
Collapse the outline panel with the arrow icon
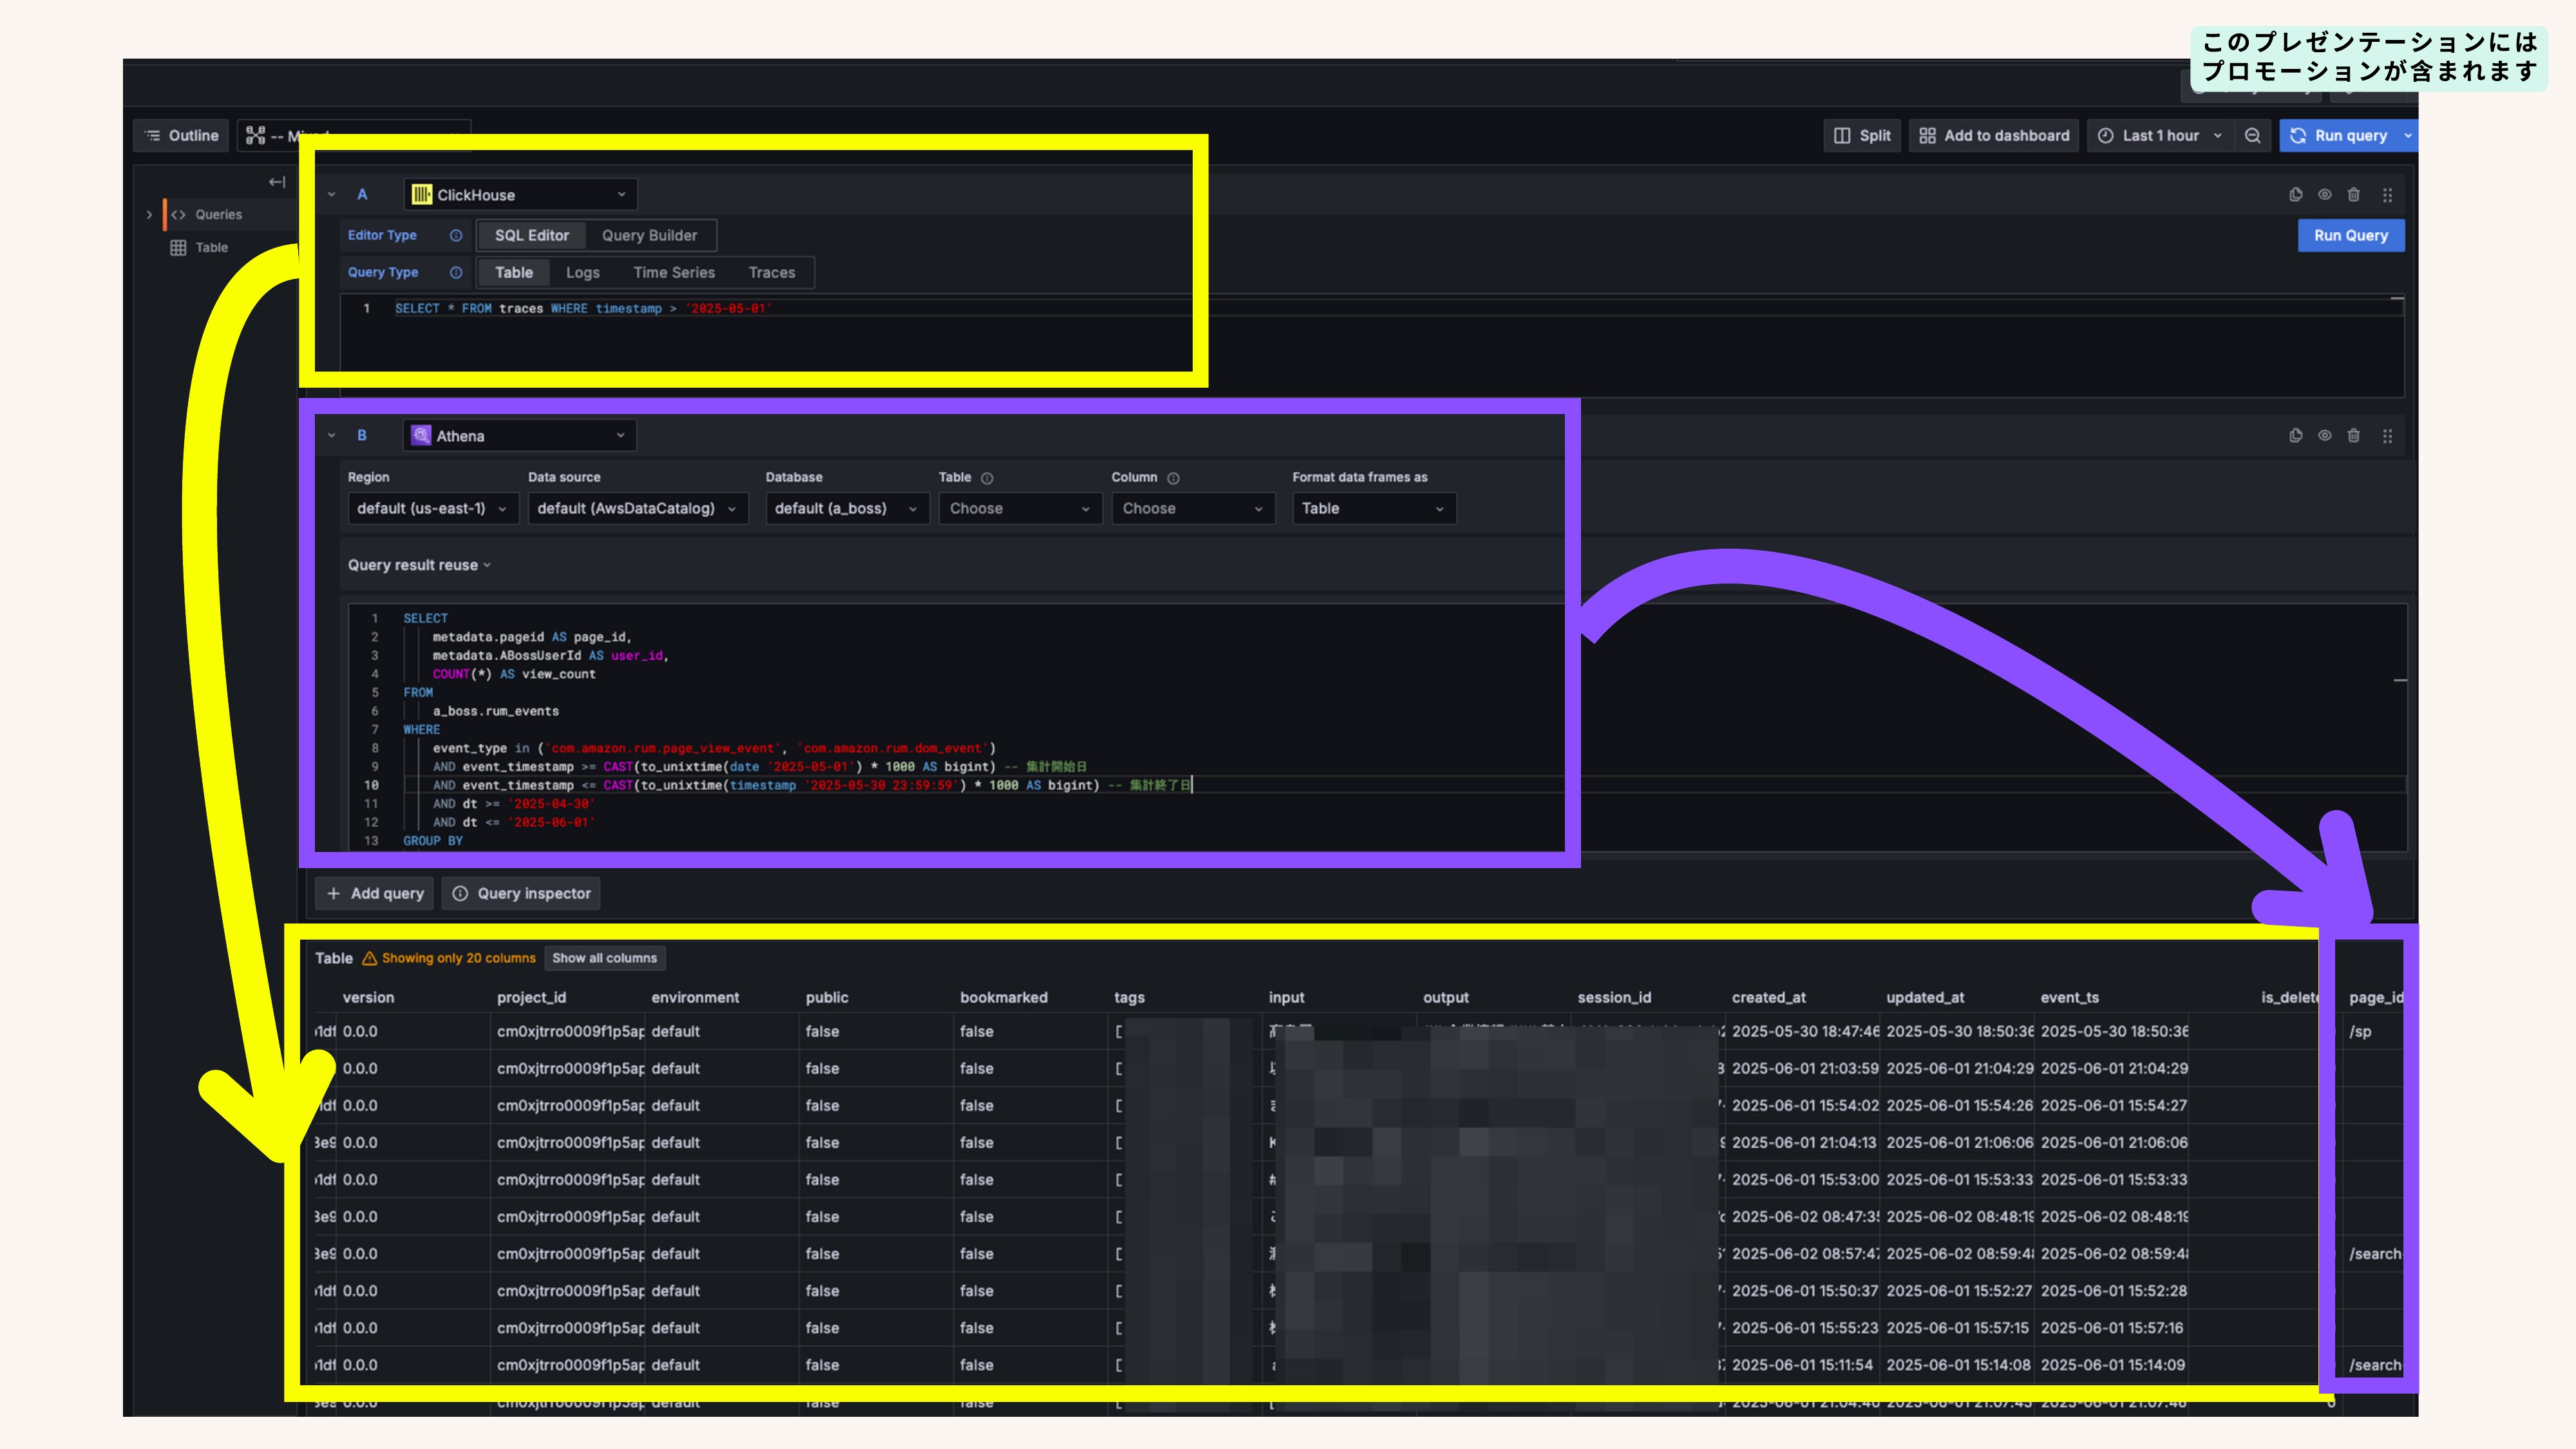tap(277, 182)
